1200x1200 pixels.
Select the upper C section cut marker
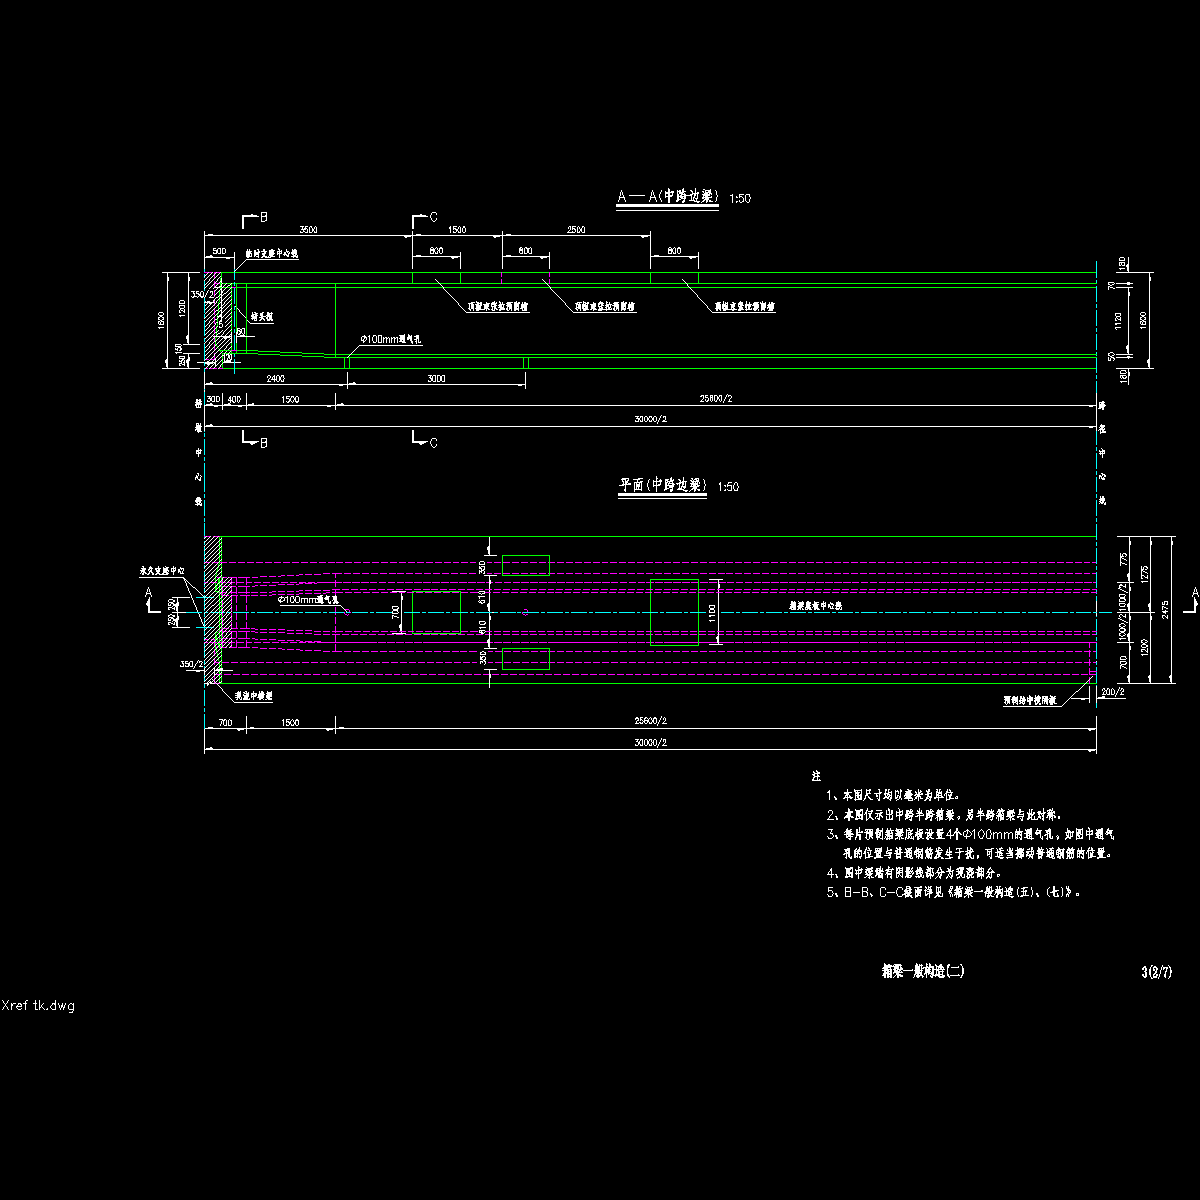423,218
